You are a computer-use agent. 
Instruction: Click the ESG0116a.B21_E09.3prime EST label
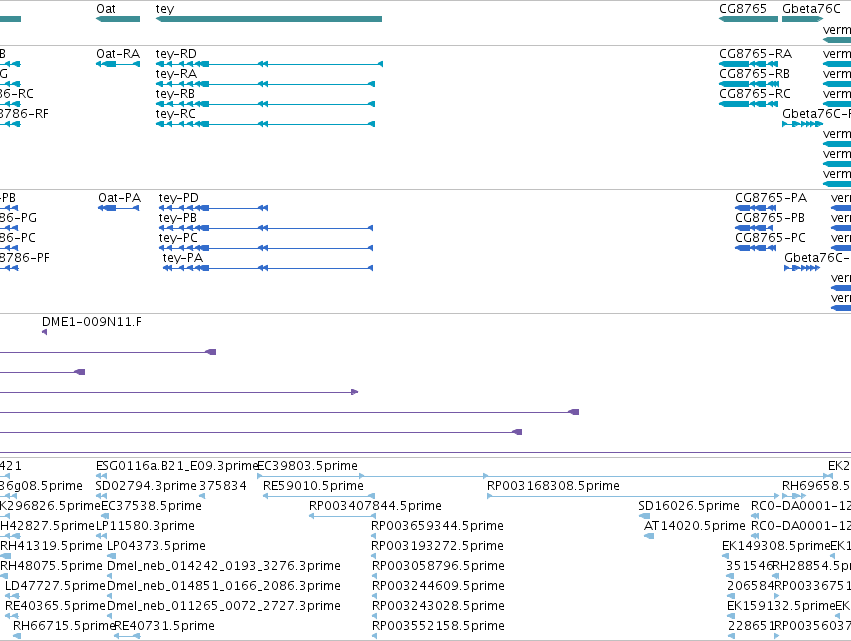(176, 466)
